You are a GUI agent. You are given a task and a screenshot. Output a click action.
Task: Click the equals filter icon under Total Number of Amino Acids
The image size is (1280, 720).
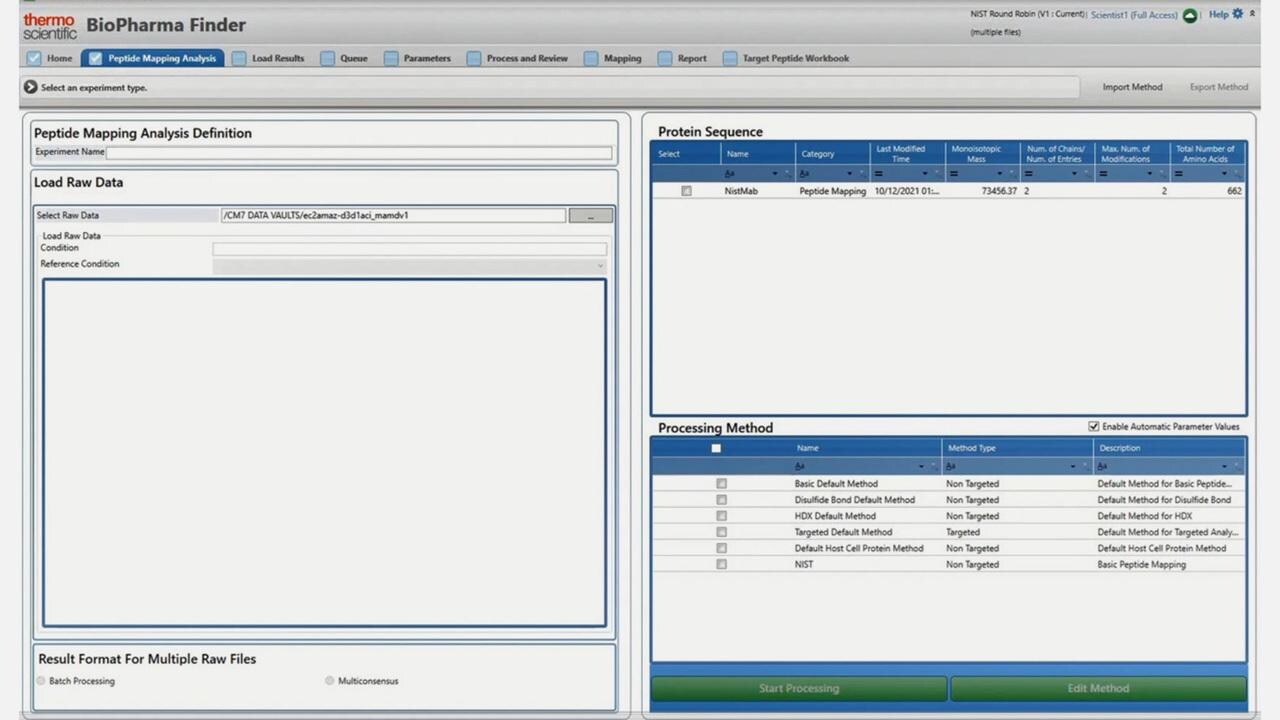pyautogui.click(x=1179, y=174)
